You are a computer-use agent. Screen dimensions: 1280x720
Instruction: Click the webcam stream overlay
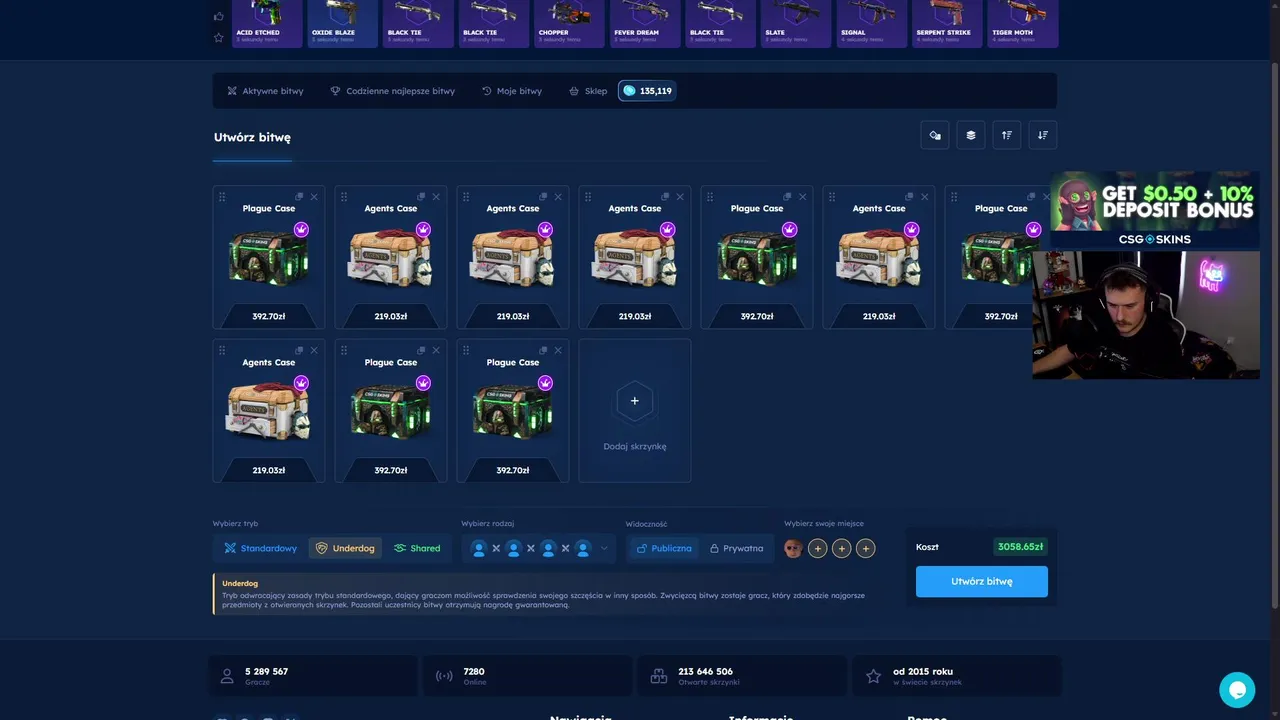[x=1146, y=314]
